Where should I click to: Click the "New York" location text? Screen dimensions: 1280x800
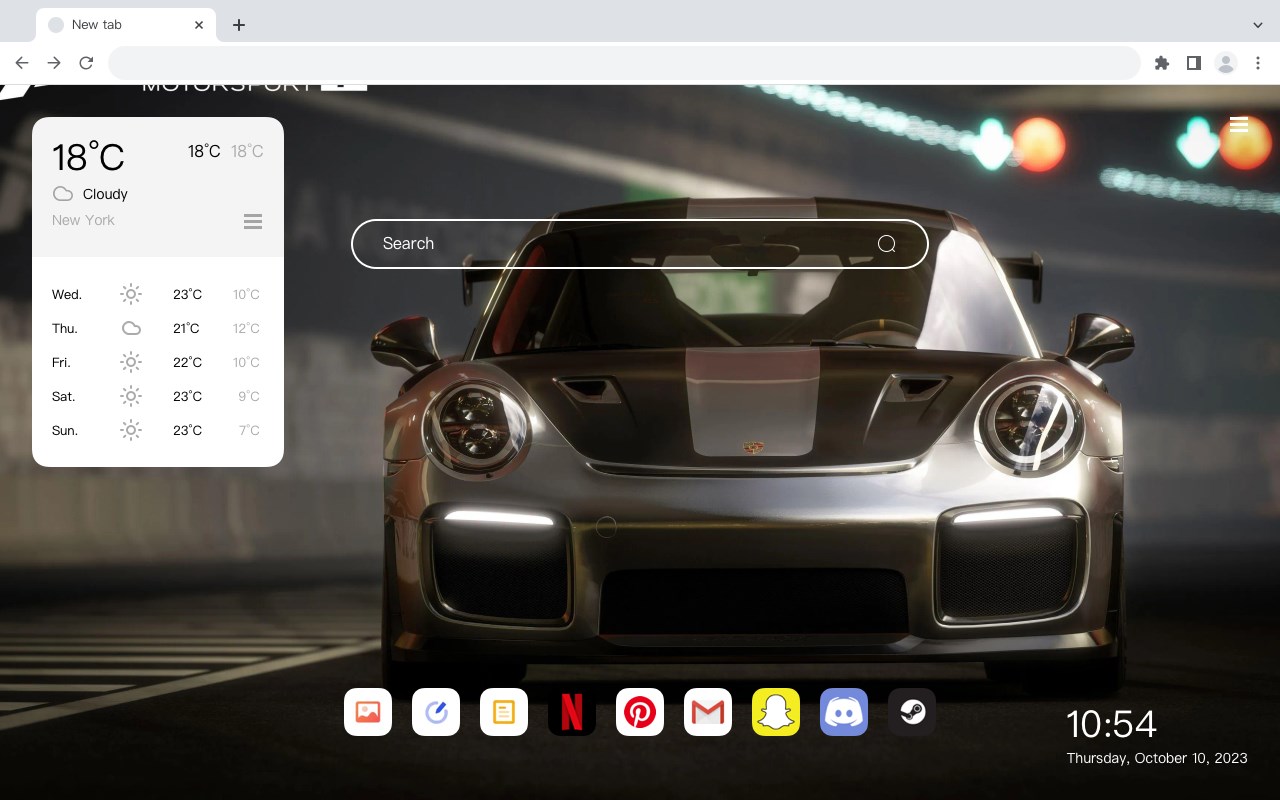pos(83,220)
